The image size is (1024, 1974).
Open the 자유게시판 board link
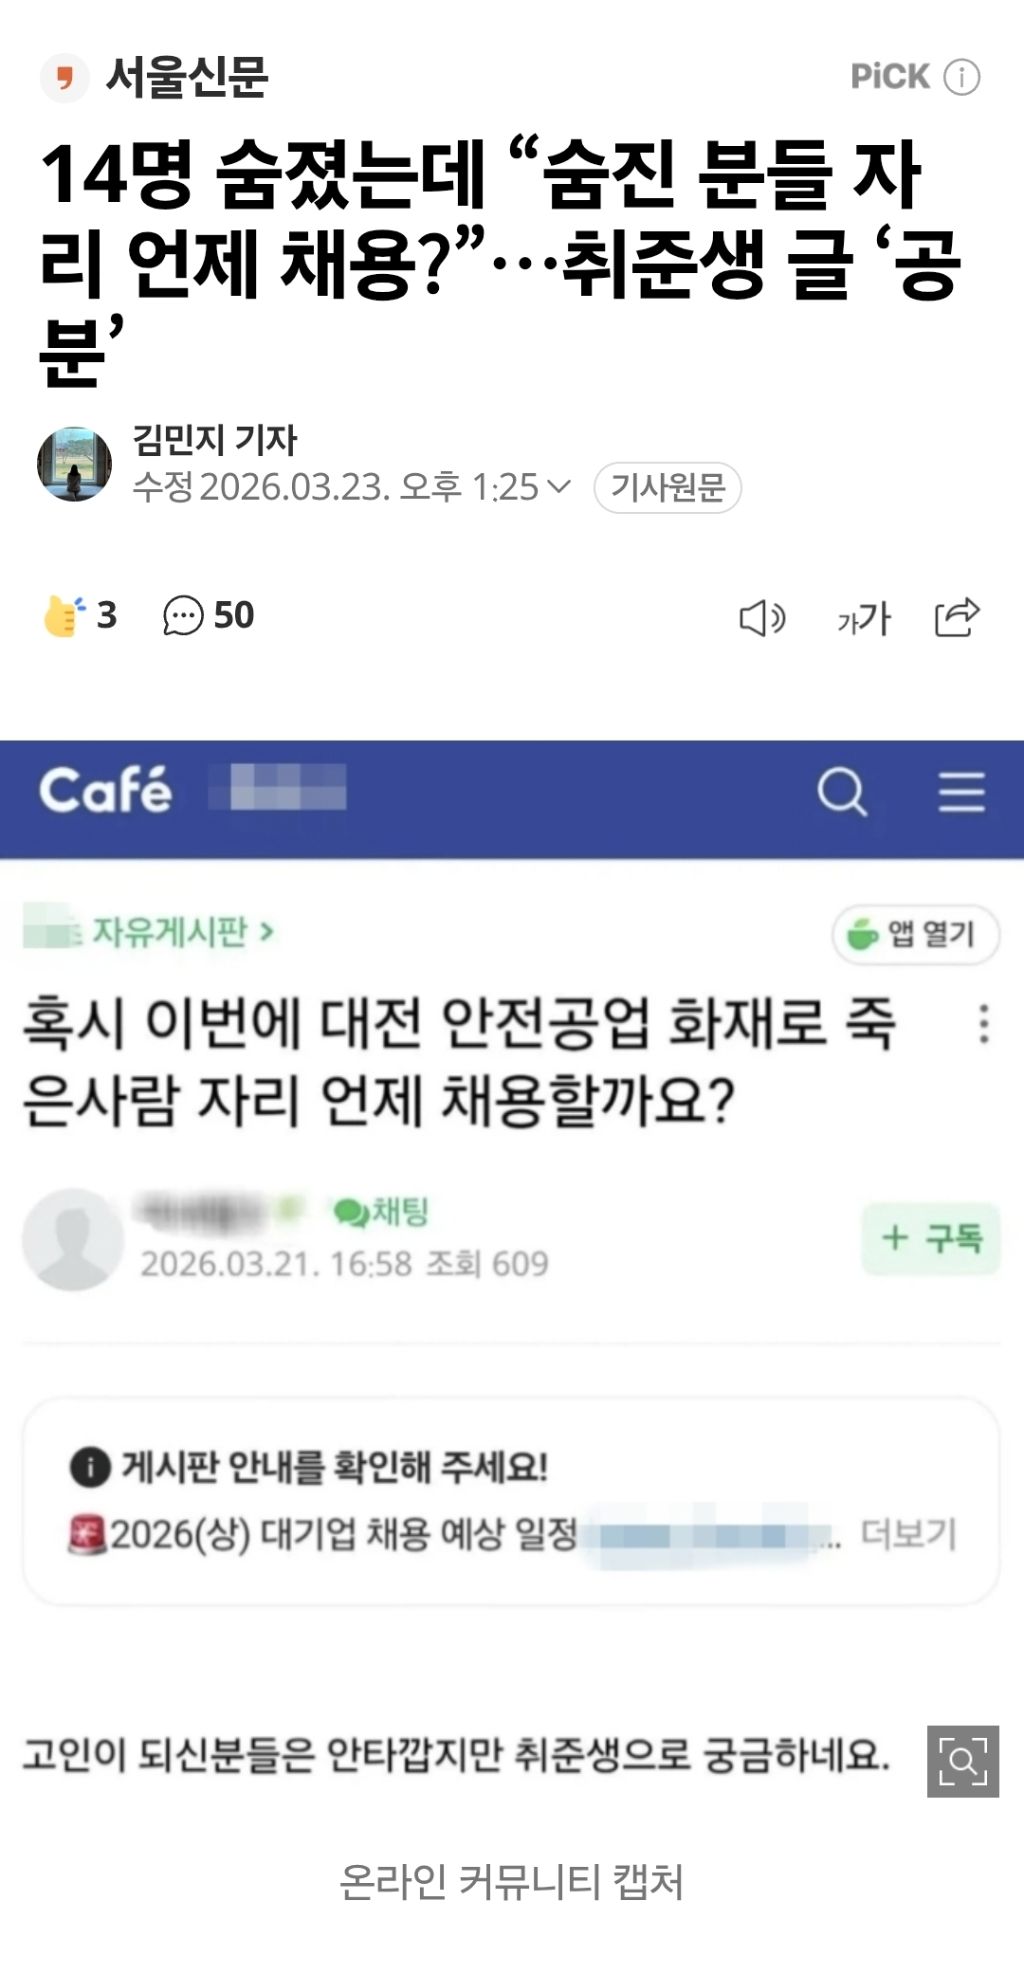point(182,931)
